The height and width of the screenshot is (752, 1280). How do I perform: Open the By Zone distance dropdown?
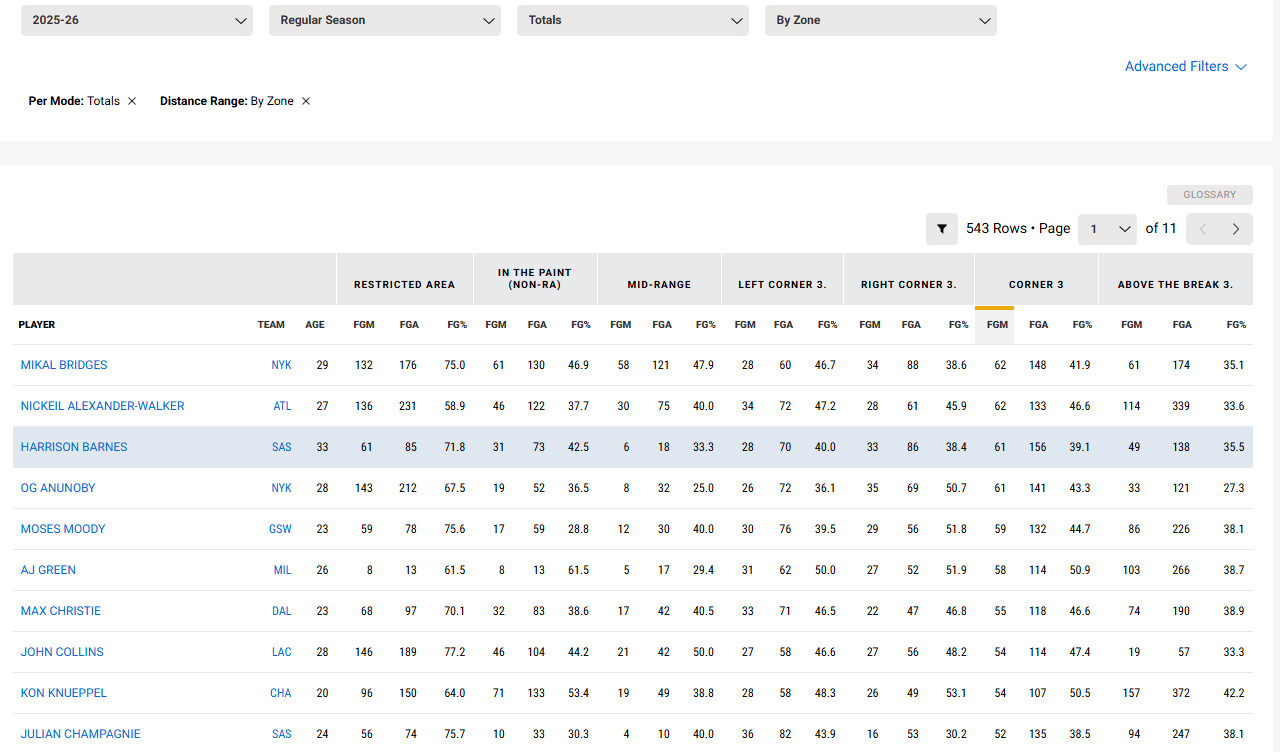[881, 20]
